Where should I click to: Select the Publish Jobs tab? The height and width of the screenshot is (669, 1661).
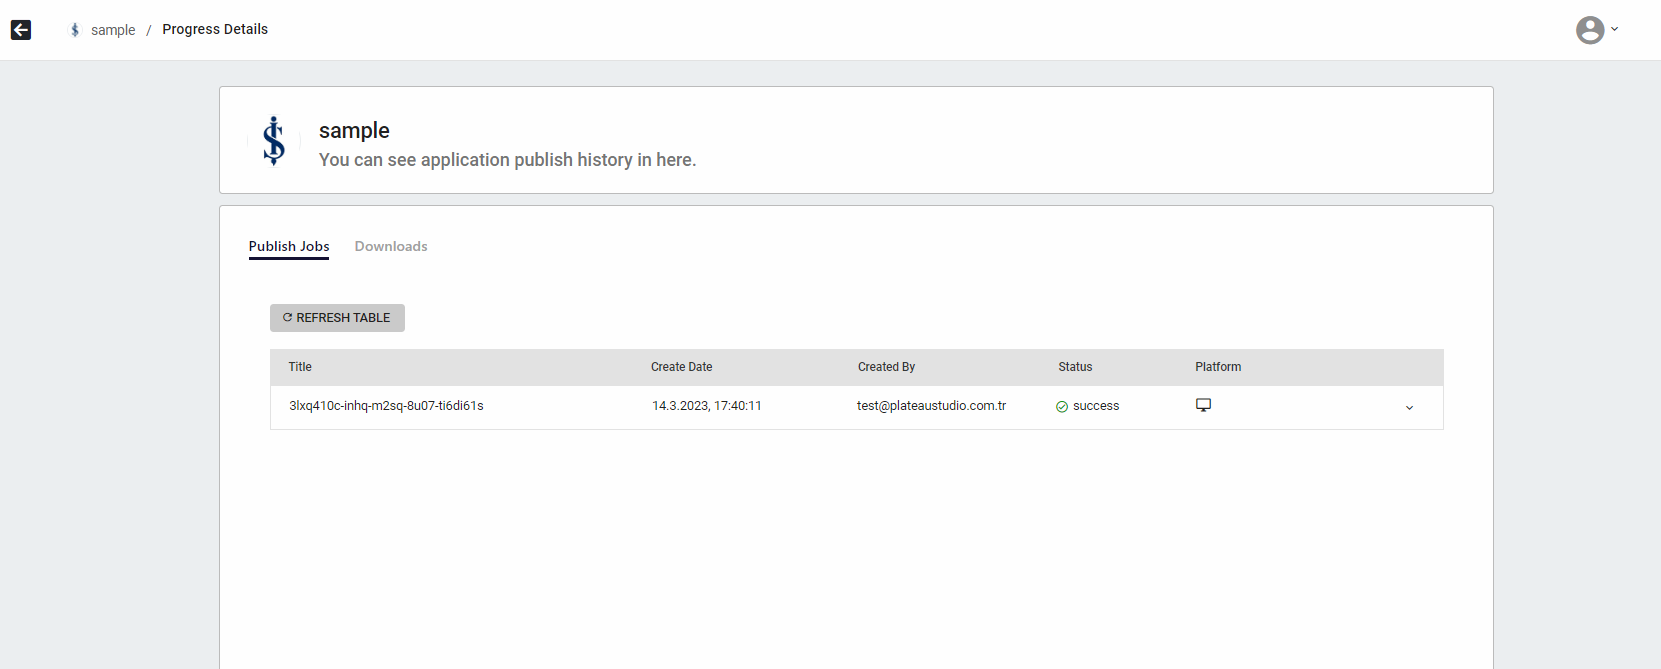click(x=289, y=246)
